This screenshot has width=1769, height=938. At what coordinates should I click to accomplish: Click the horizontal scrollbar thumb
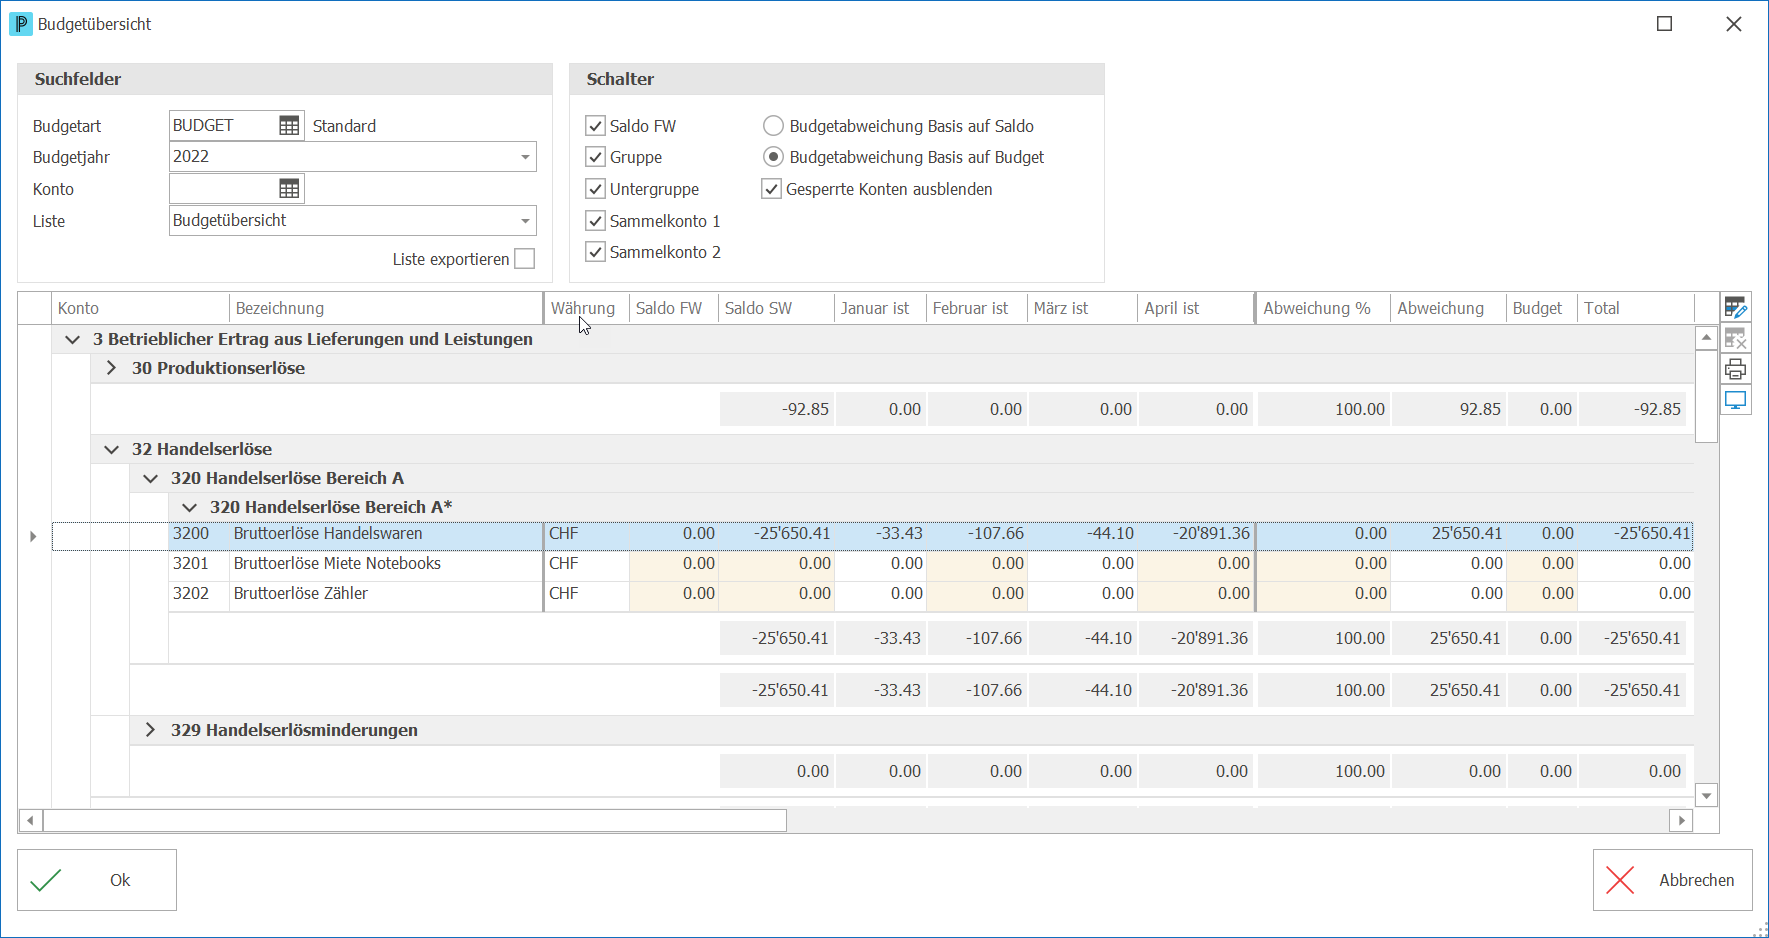click(415, 821)
